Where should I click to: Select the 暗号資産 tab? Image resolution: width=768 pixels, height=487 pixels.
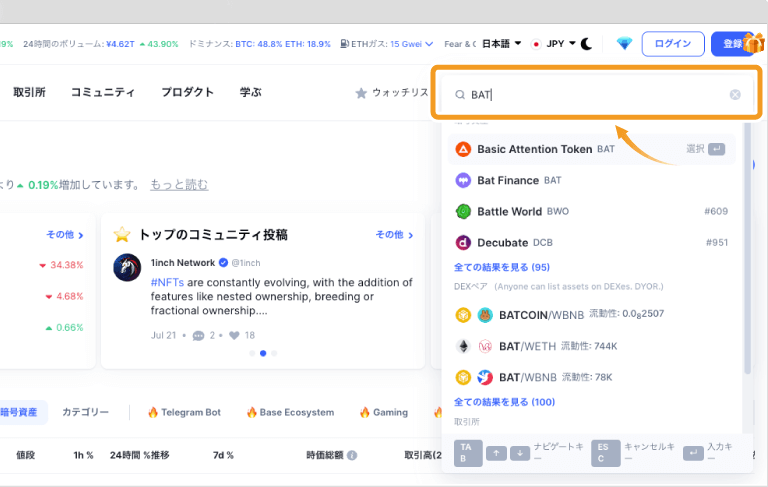[x=22, y=413]
